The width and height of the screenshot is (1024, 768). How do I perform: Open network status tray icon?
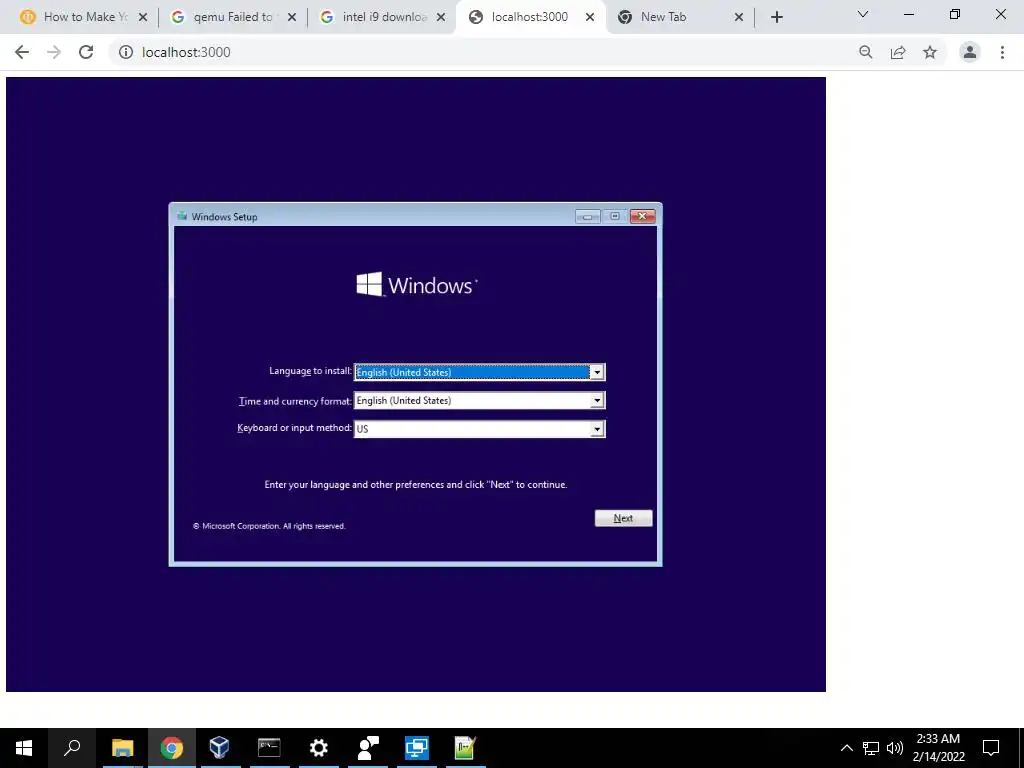(x=871, y=748)
